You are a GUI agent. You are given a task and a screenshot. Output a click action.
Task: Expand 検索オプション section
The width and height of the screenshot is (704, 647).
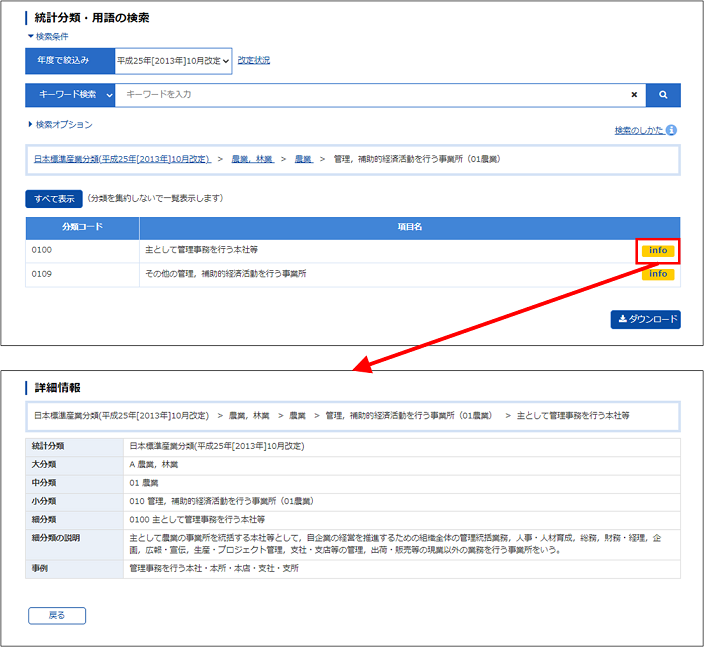coord(60,124)
